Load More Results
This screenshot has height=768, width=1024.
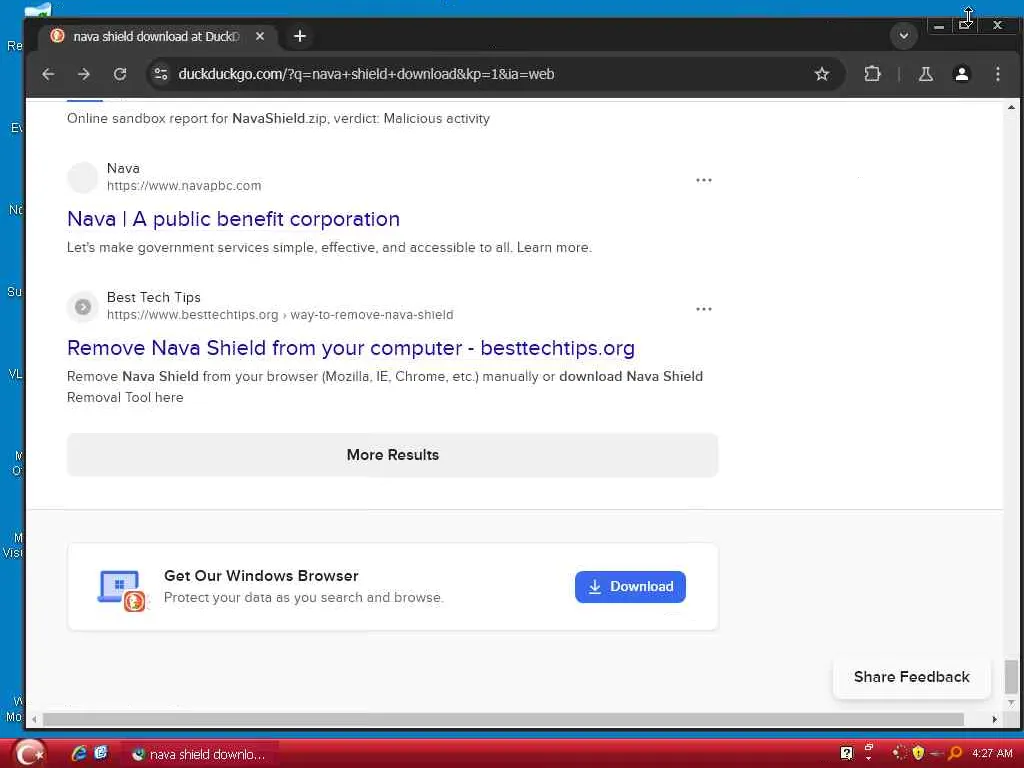point(392,455)
